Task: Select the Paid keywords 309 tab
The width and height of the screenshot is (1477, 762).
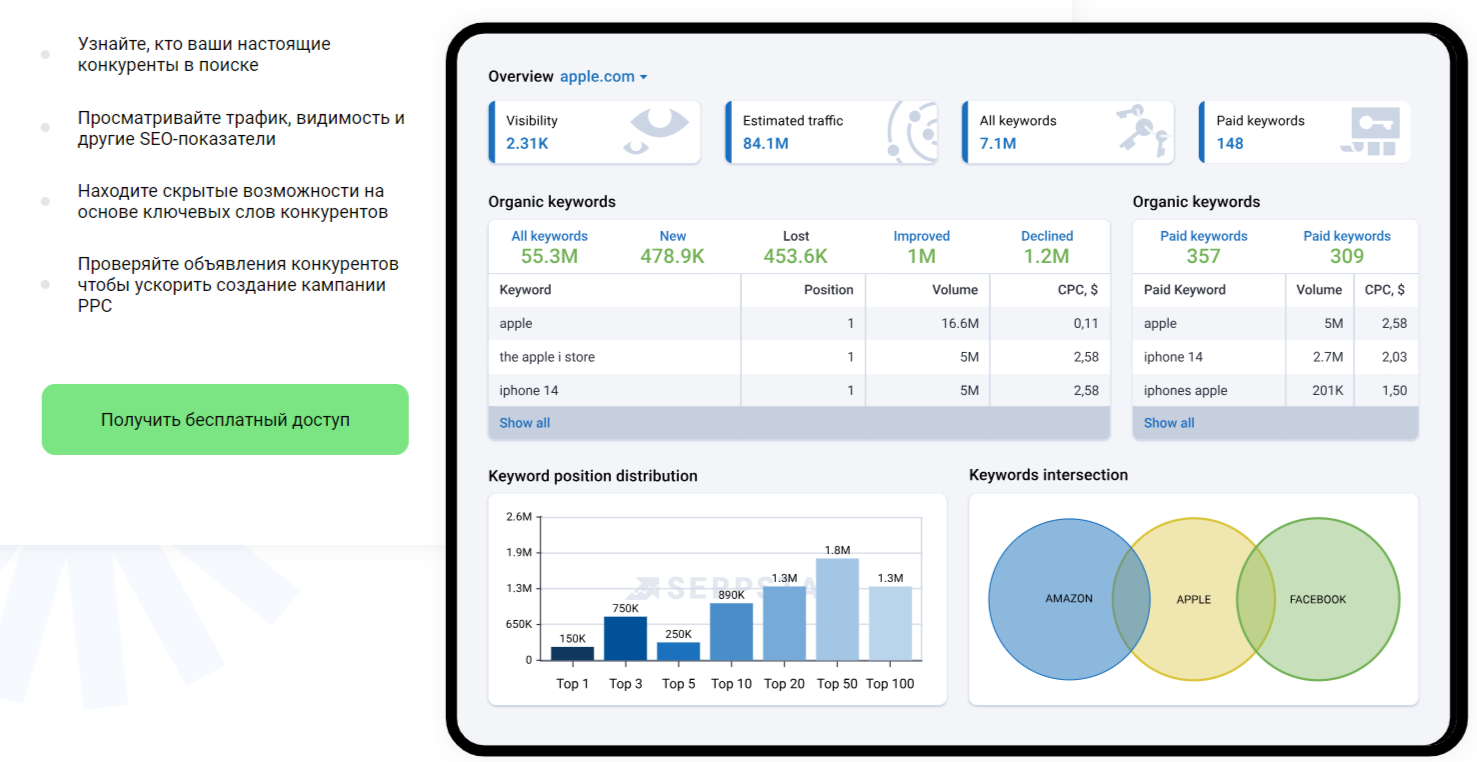Action: (1347, 247)
